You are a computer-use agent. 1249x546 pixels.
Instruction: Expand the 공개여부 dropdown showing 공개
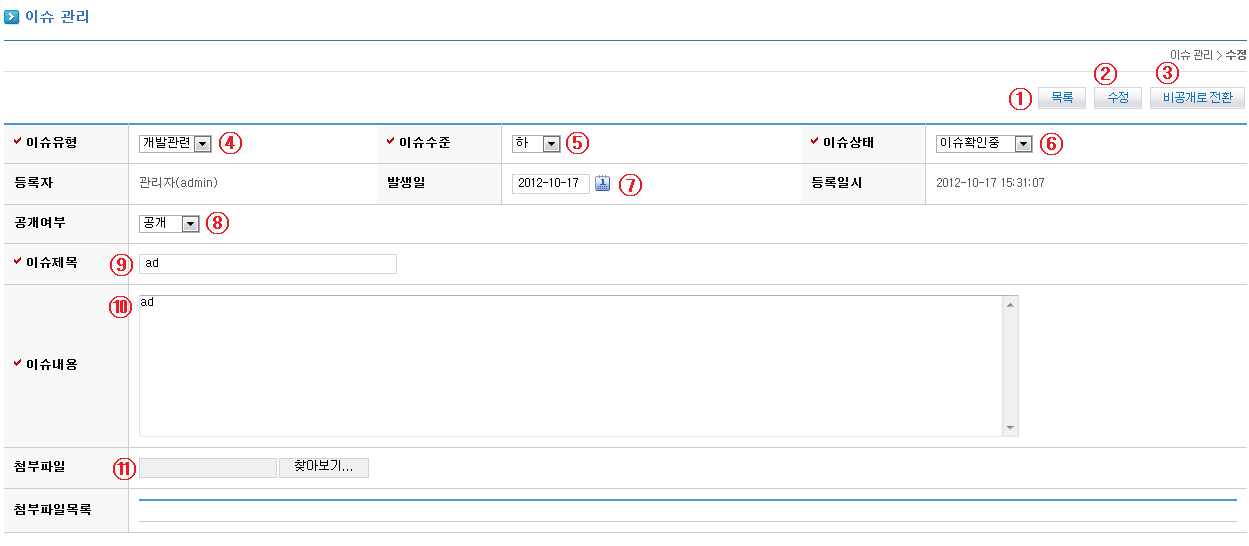tap(170, 224)
